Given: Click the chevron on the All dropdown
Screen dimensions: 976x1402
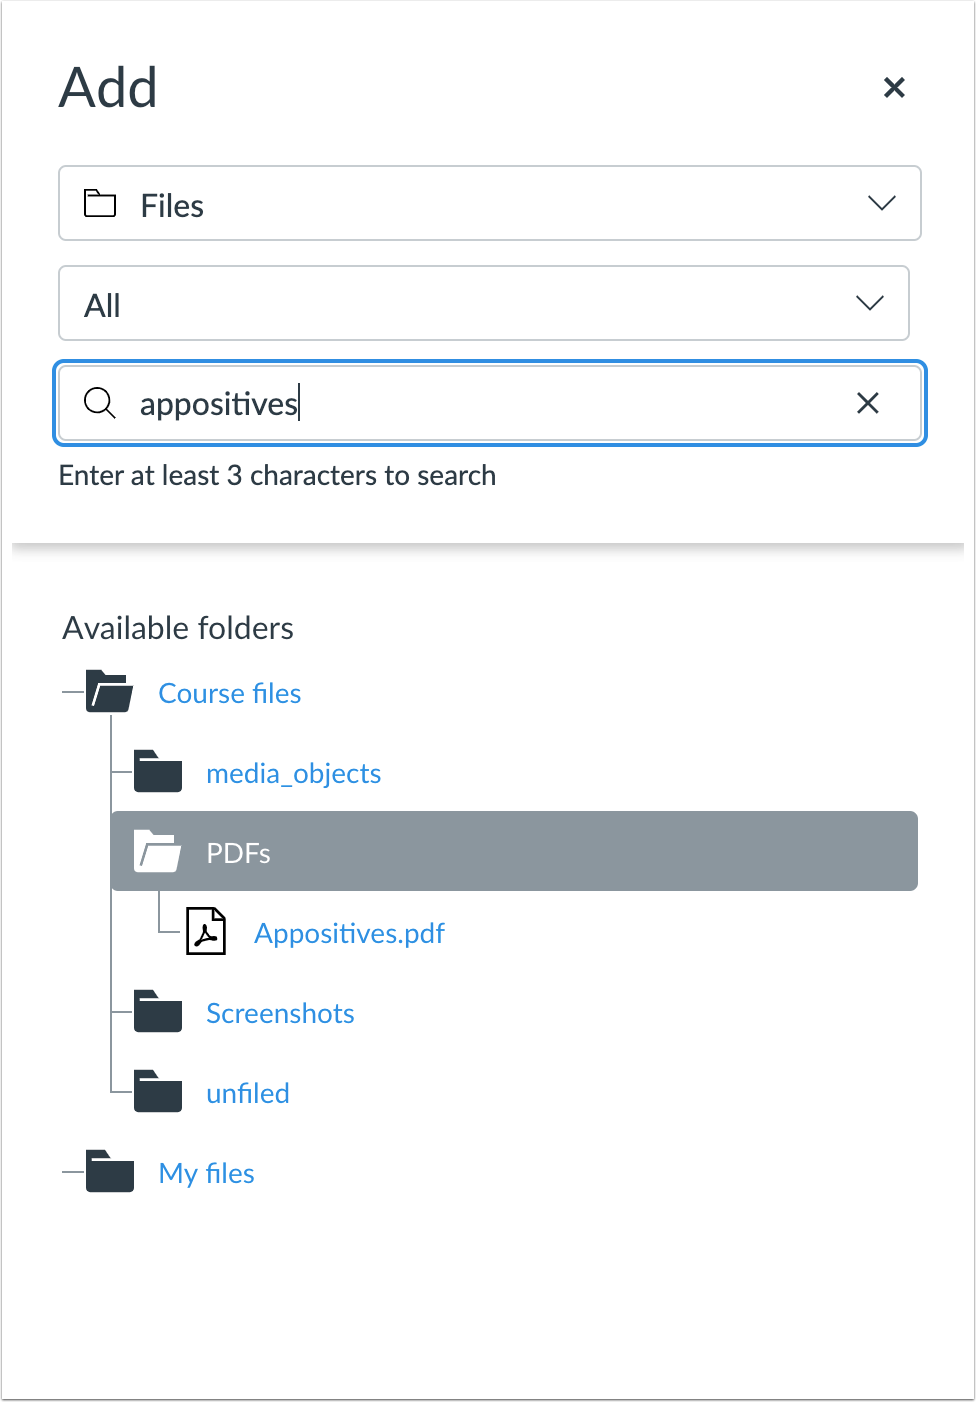Looking at the screenshot, I should 869,304.
